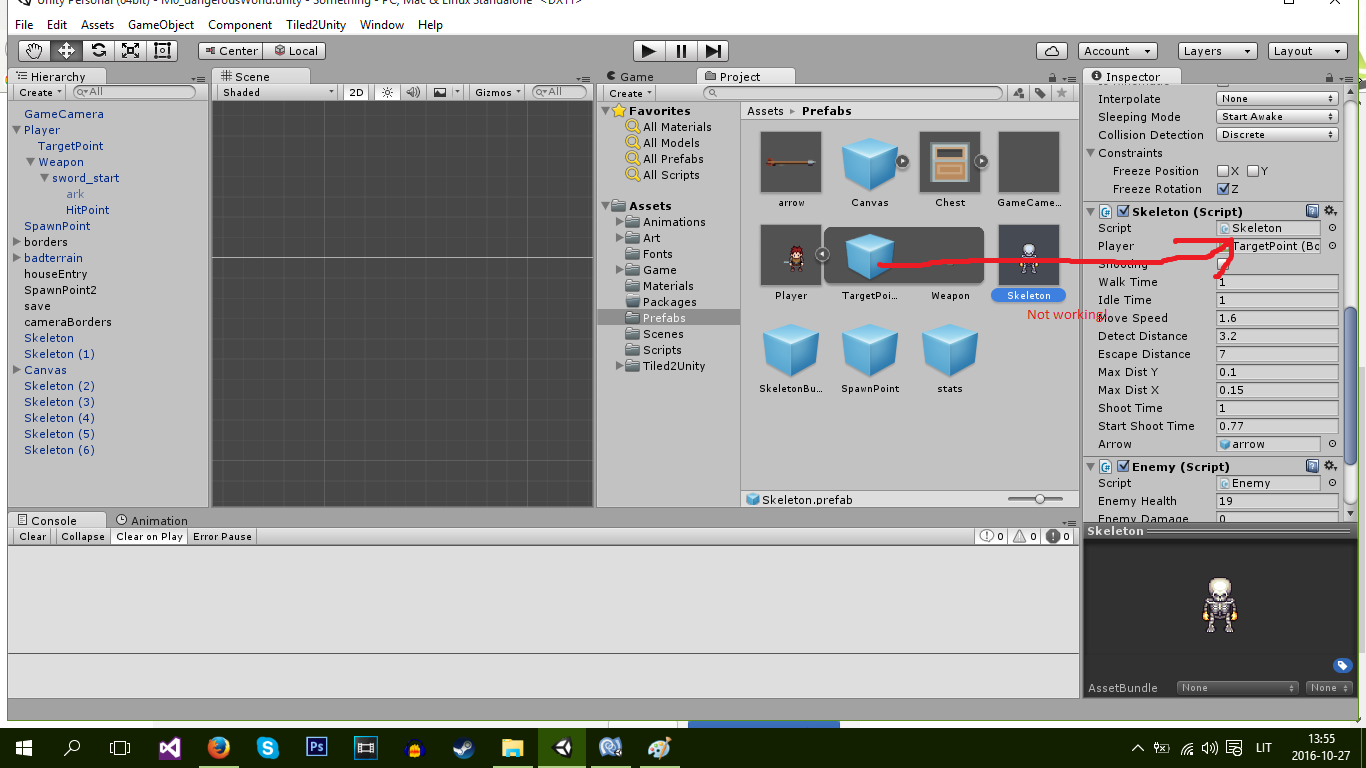Step one frame forward
Image resolution: width=1366 pixels, height=768 pixels.
[713, 51]
